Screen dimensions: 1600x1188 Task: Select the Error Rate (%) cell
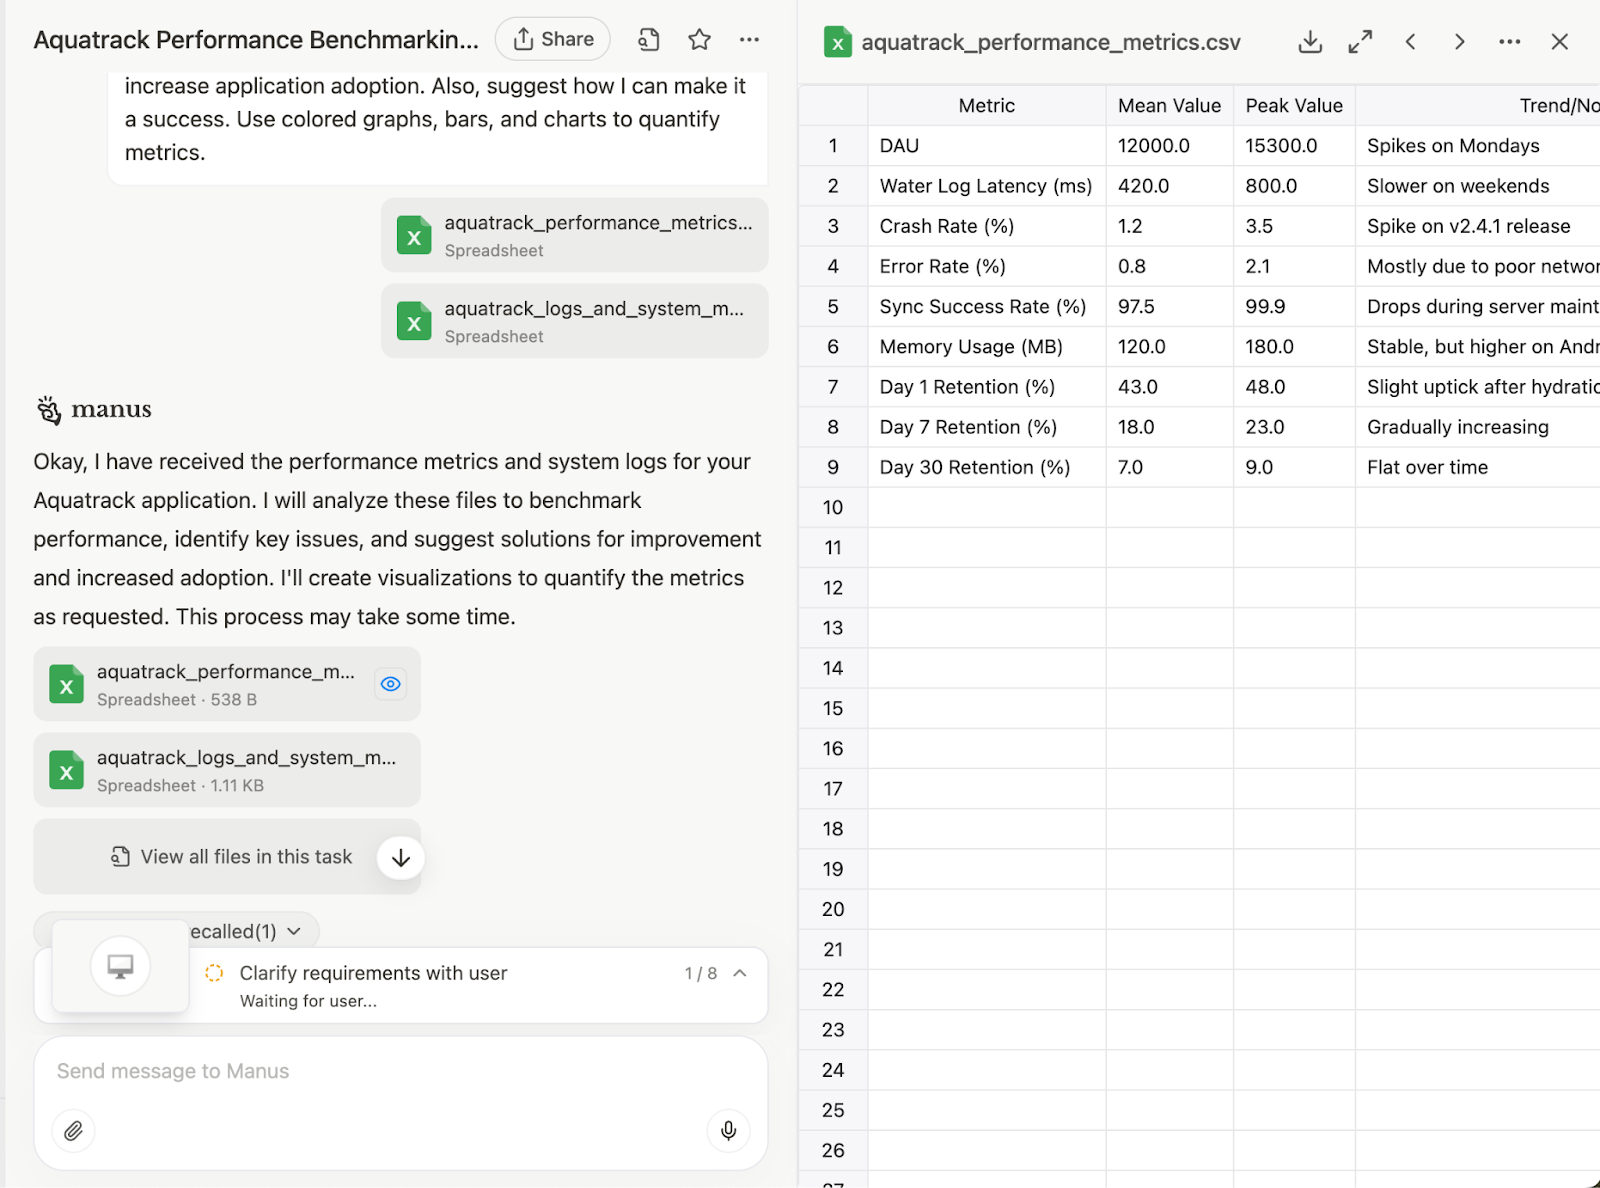click(987, 266)
